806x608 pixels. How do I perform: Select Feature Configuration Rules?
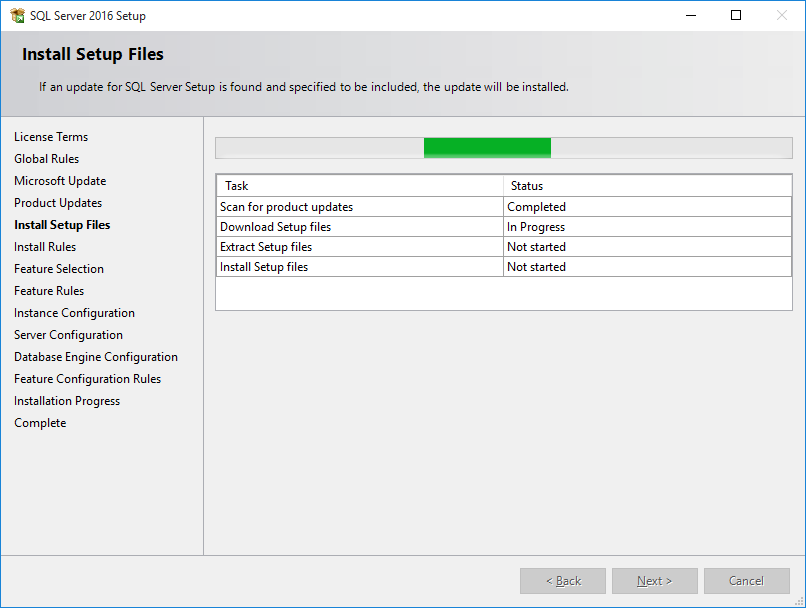click(x=87, y=378)
